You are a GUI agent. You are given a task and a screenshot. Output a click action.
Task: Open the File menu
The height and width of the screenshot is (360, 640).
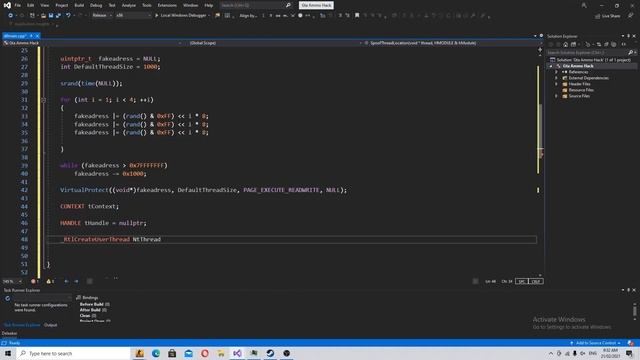tap(18, 5)
